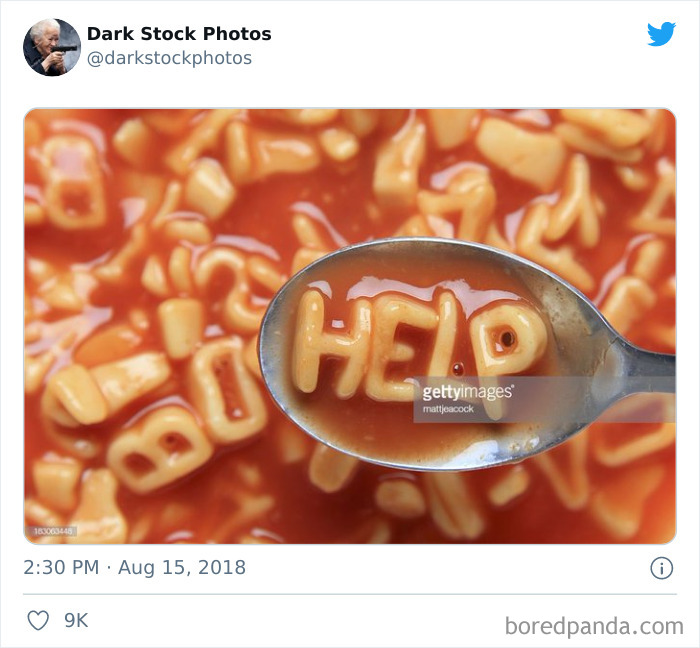The width and height of the screenshot is (700, 648).
Task: Open the Dark Stock Photos profile avatar
Action: pos(52,47)
